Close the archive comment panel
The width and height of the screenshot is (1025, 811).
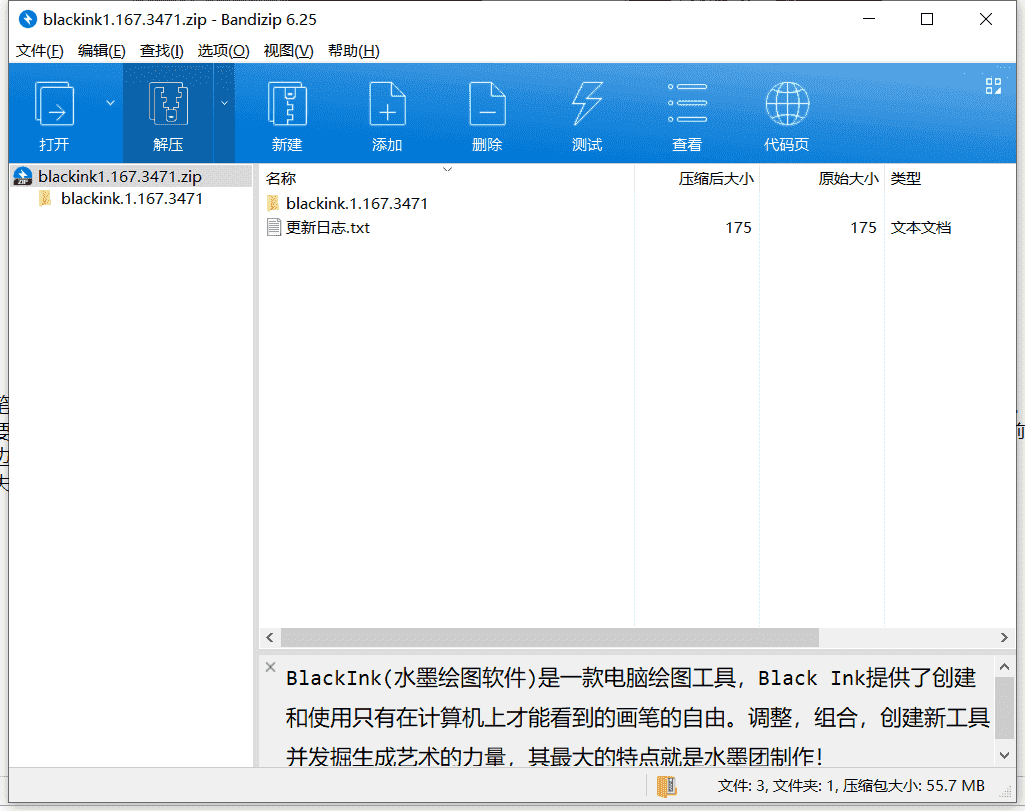(271, 667)
